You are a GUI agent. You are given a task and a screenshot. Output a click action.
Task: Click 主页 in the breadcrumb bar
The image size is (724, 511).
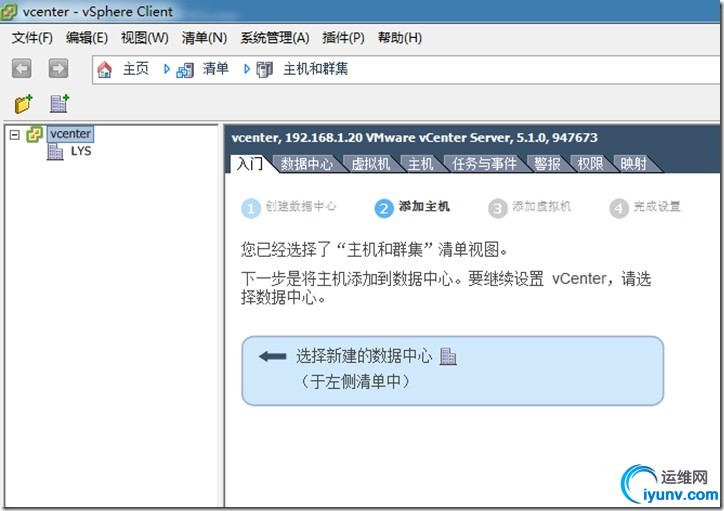(x=136, y=69)
